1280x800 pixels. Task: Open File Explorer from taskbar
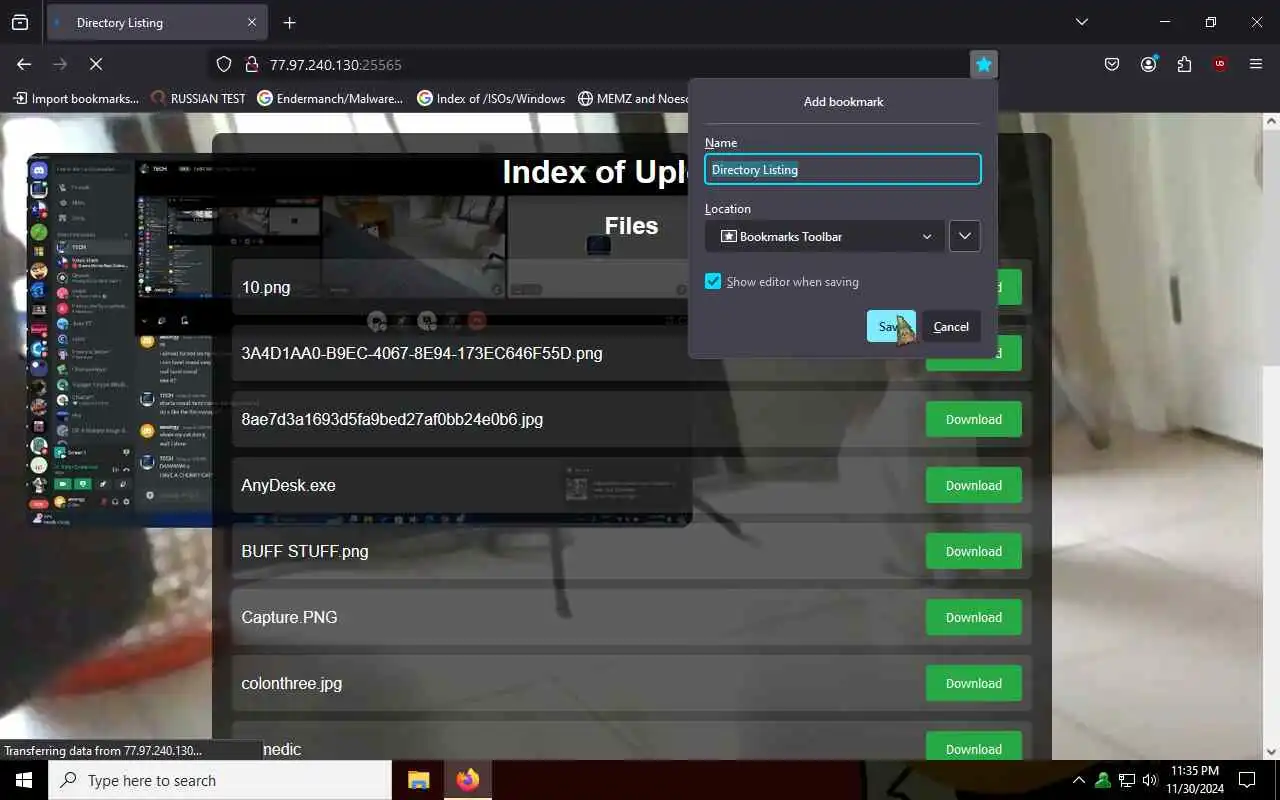tap(418, 780)
